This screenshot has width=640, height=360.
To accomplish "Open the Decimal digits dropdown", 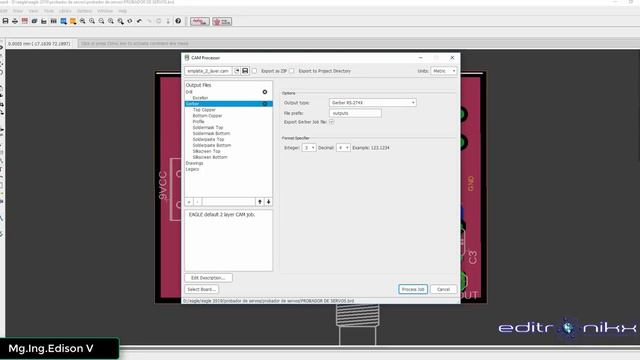I will (343, 148).
